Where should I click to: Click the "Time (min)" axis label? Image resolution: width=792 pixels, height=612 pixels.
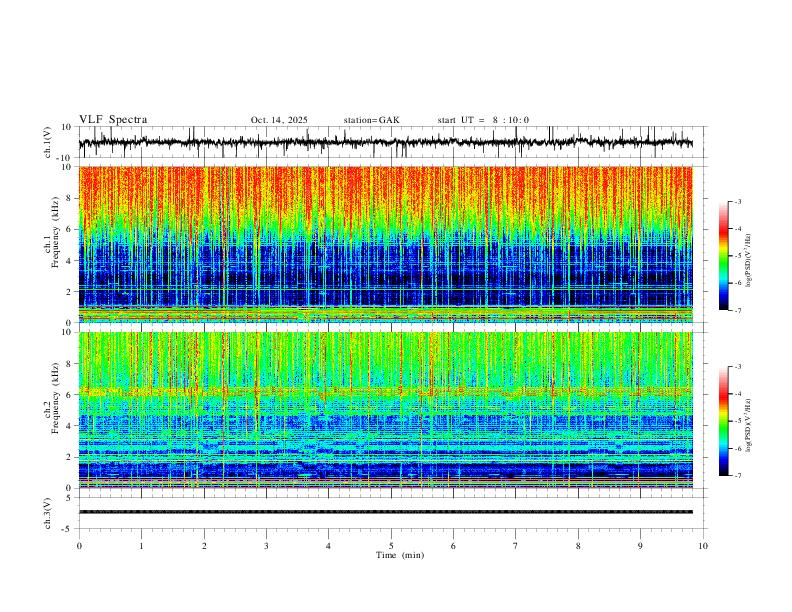pyautogui.click(x=400, y=555)
